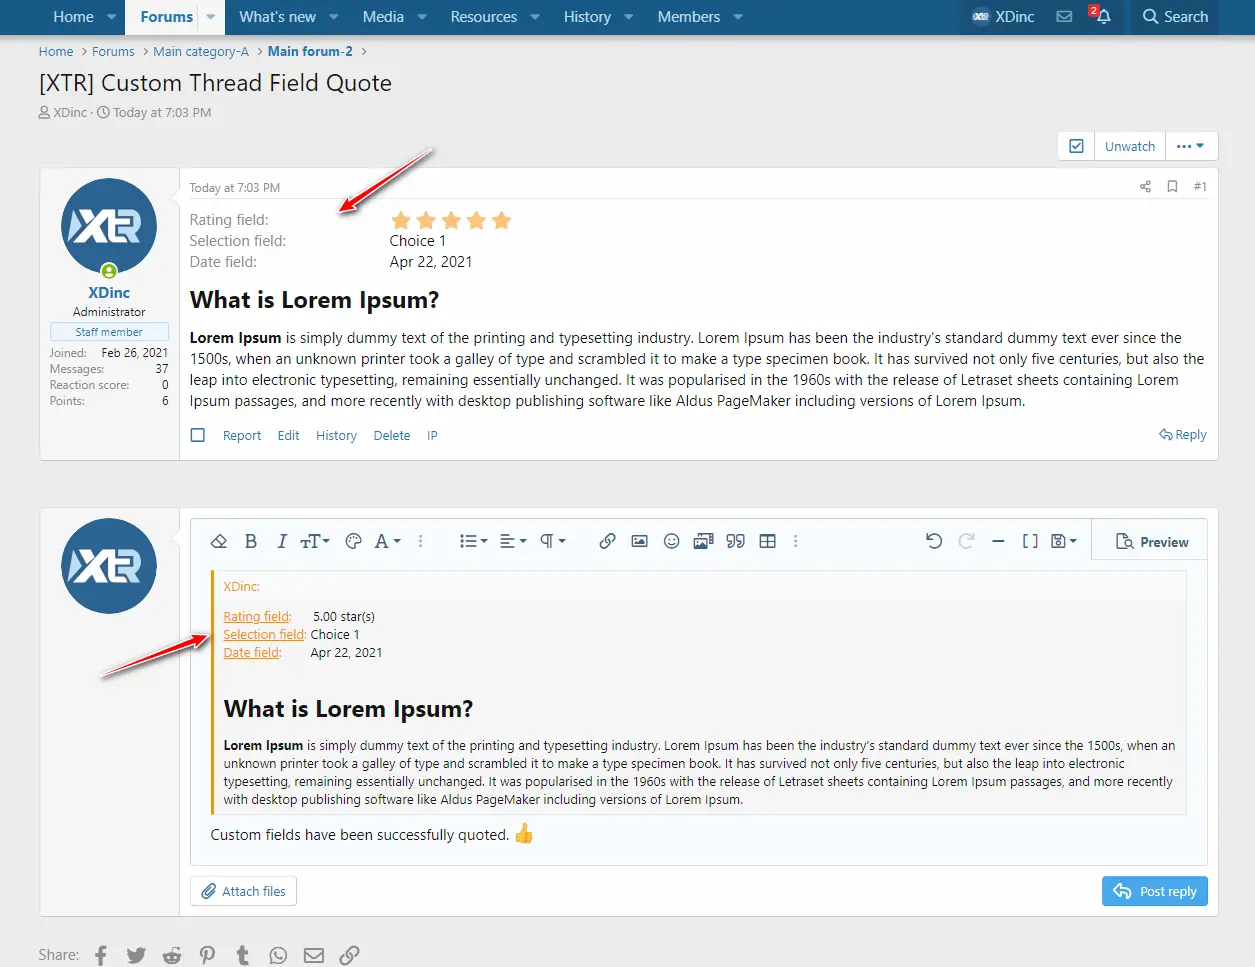Click the insert quote icon
The image size is (1255, 967).
(736, 541)
